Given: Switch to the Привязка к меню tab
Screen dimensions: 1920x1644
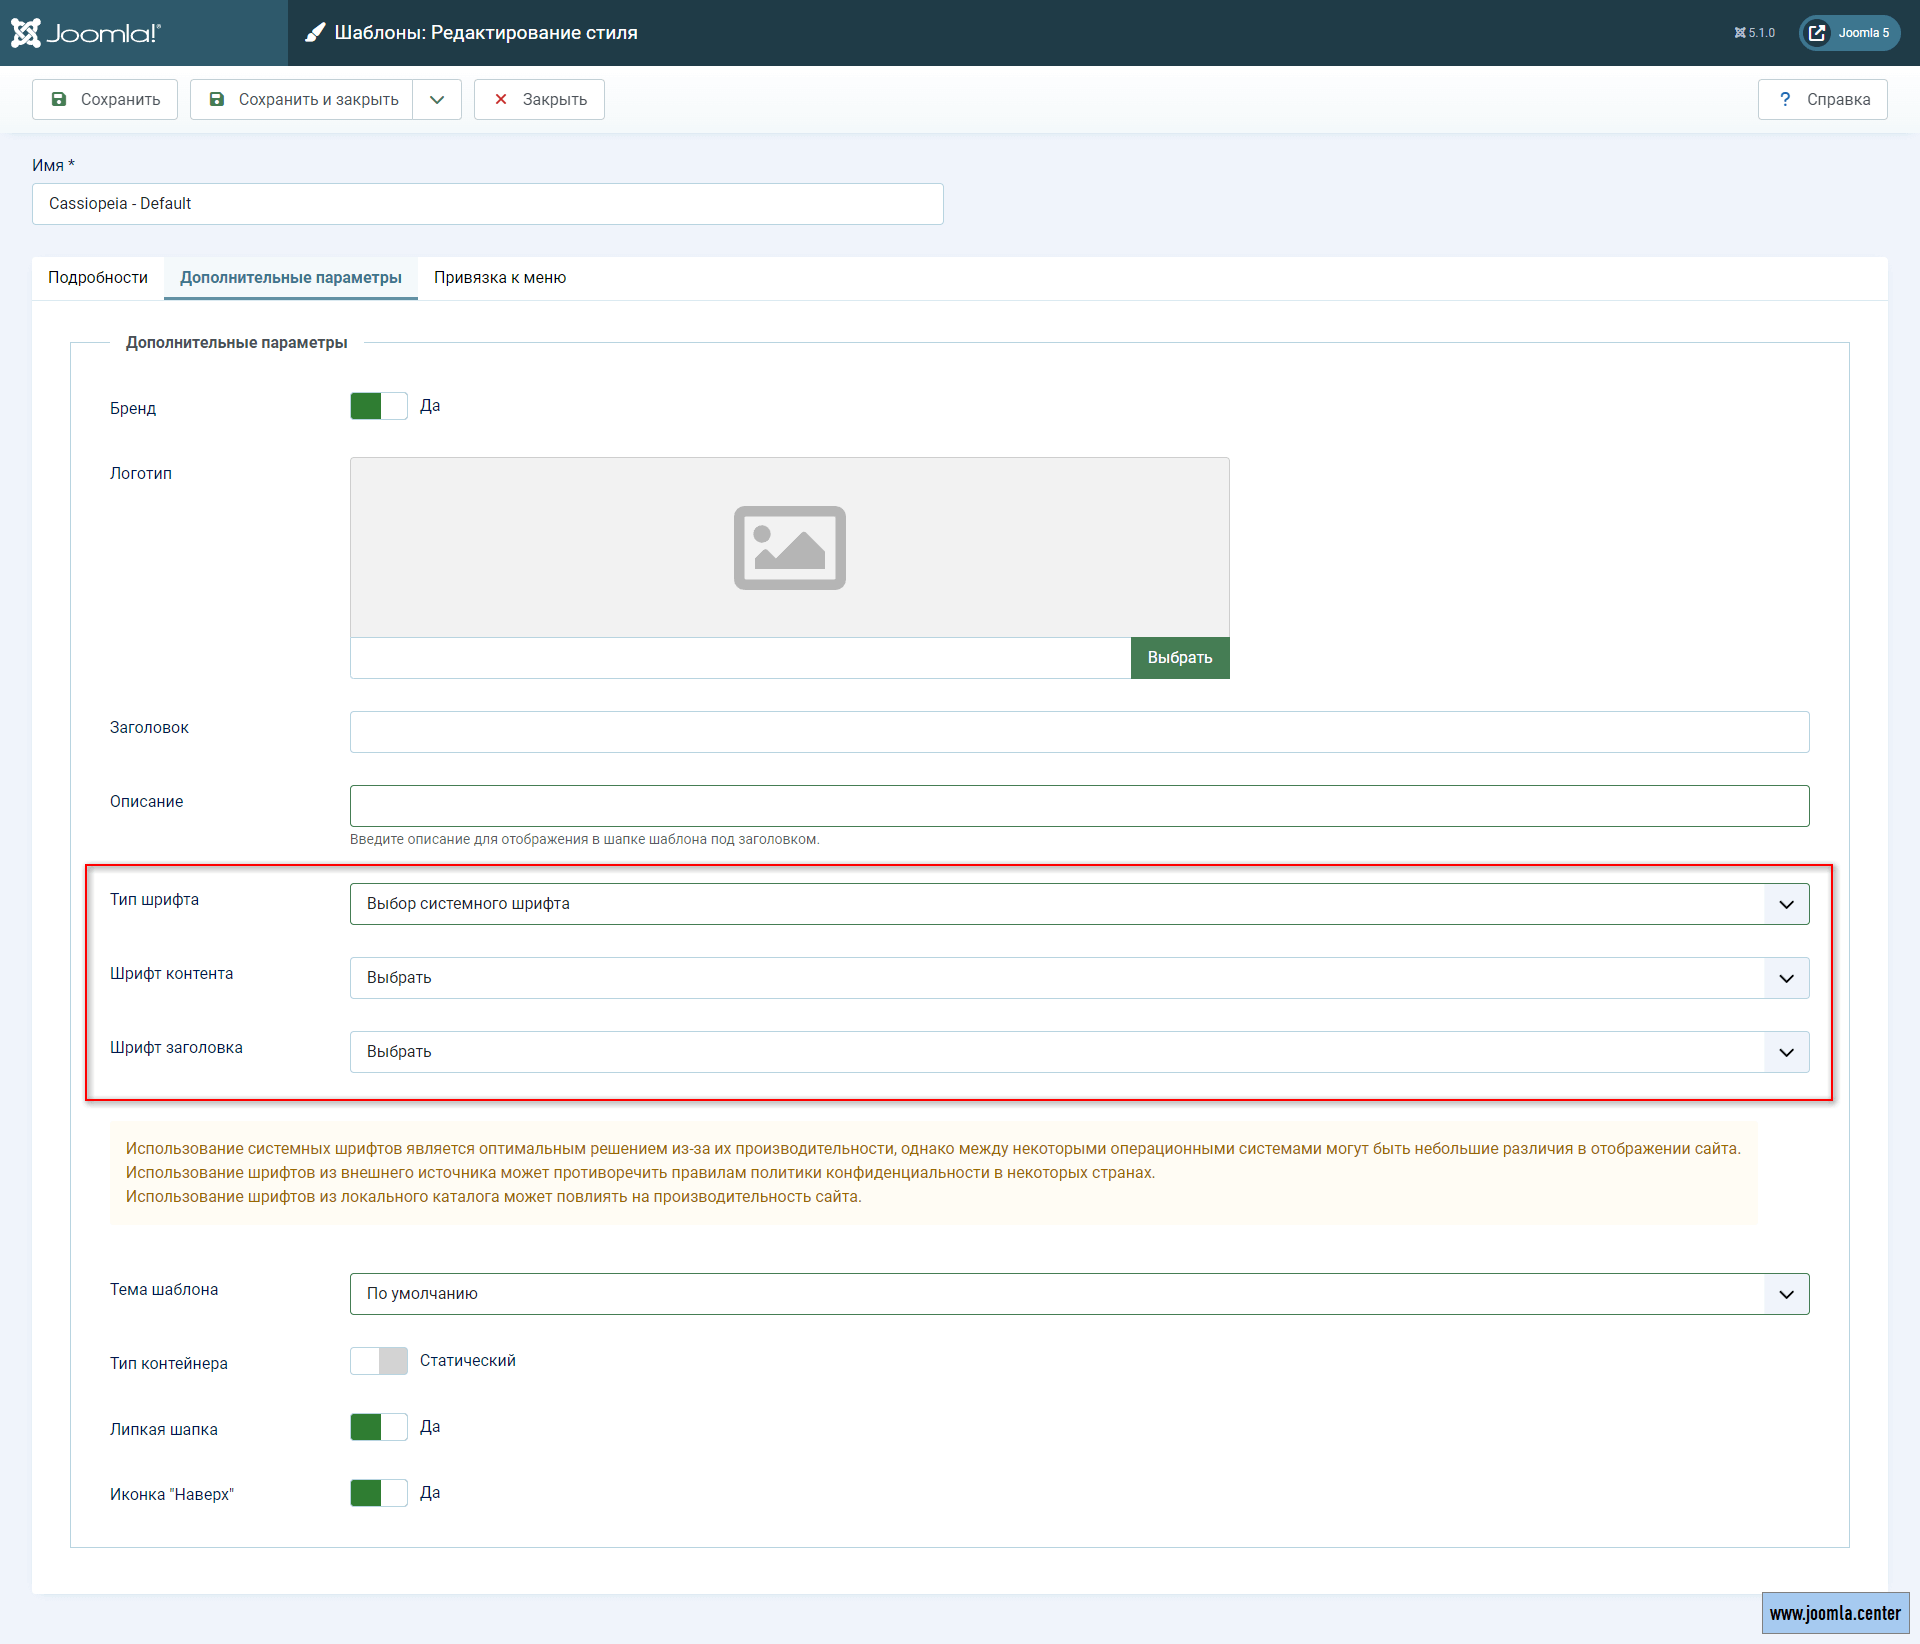Looking at the screenshot, I should pos(499,278).
